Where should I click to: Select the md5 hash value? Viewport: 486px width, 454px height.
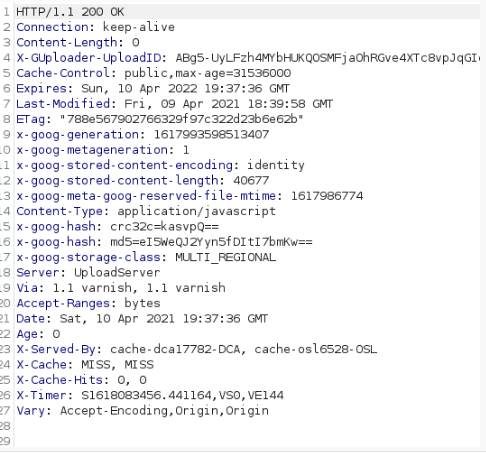(x=212, y=242)
